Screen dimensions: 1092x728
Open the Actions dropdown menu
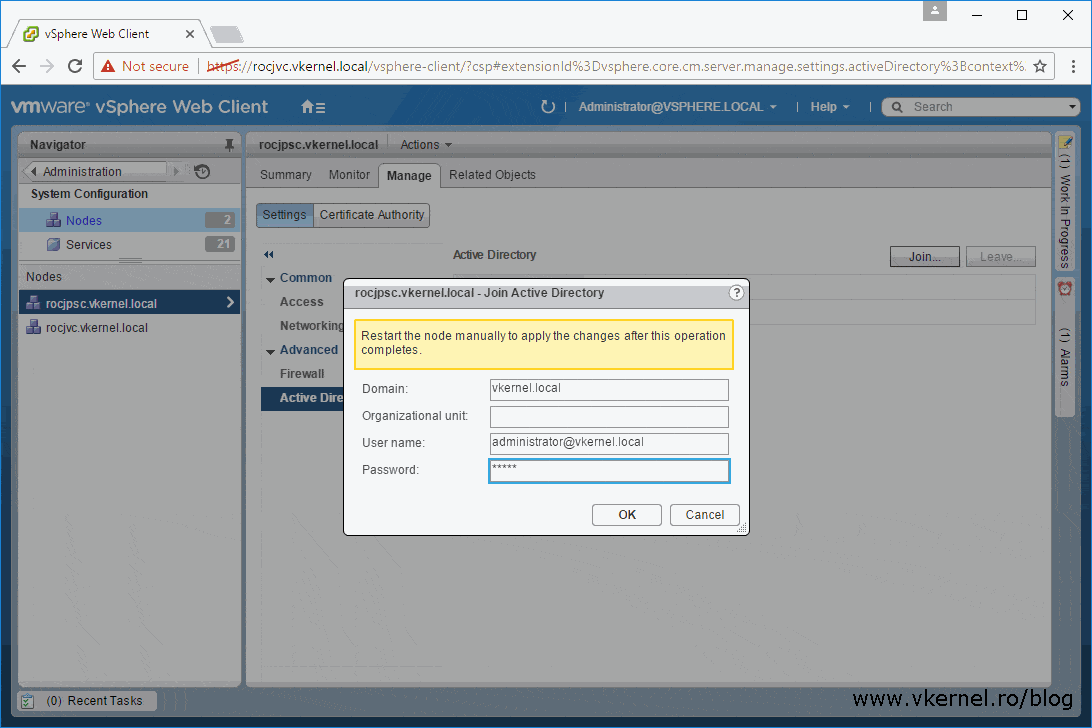425,144
